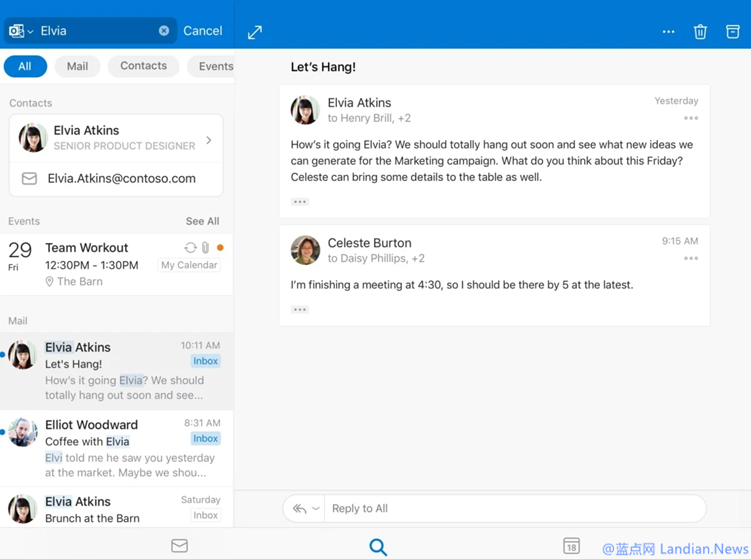Open Outlook account switcher dropdown

pos(20,31)
